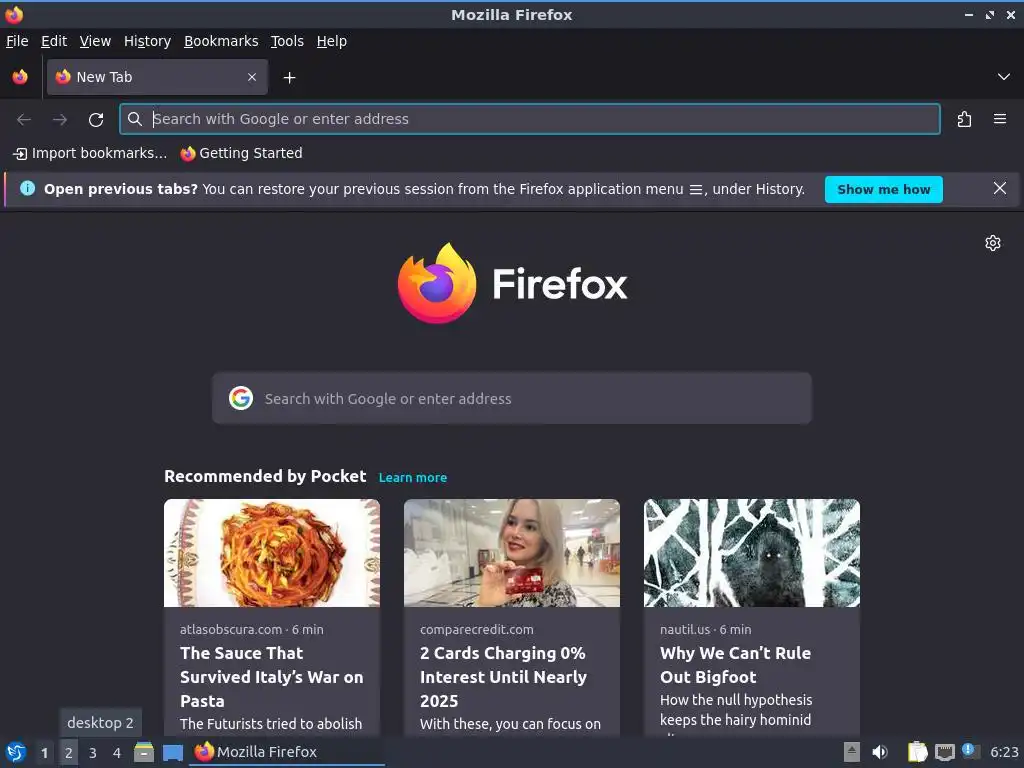The image size is (1024, 768).
Task: Open the 2 Cards Charging 0% Interest article
Action: point(504,677)
